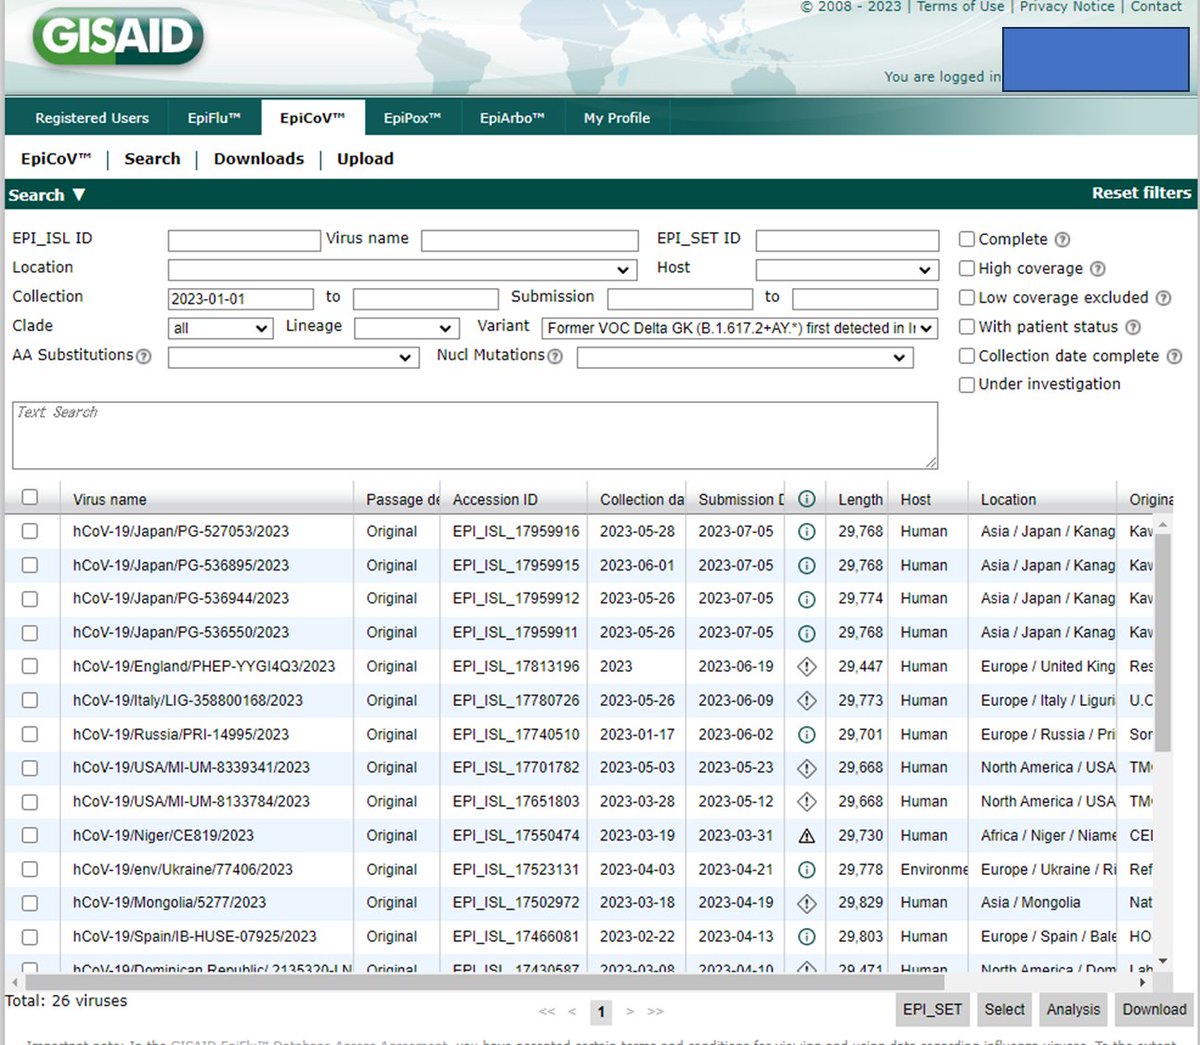This screenshot has height=1045, width=1200.
Task: Switch to EpiPox tab
Action: (x=412, y=118)
